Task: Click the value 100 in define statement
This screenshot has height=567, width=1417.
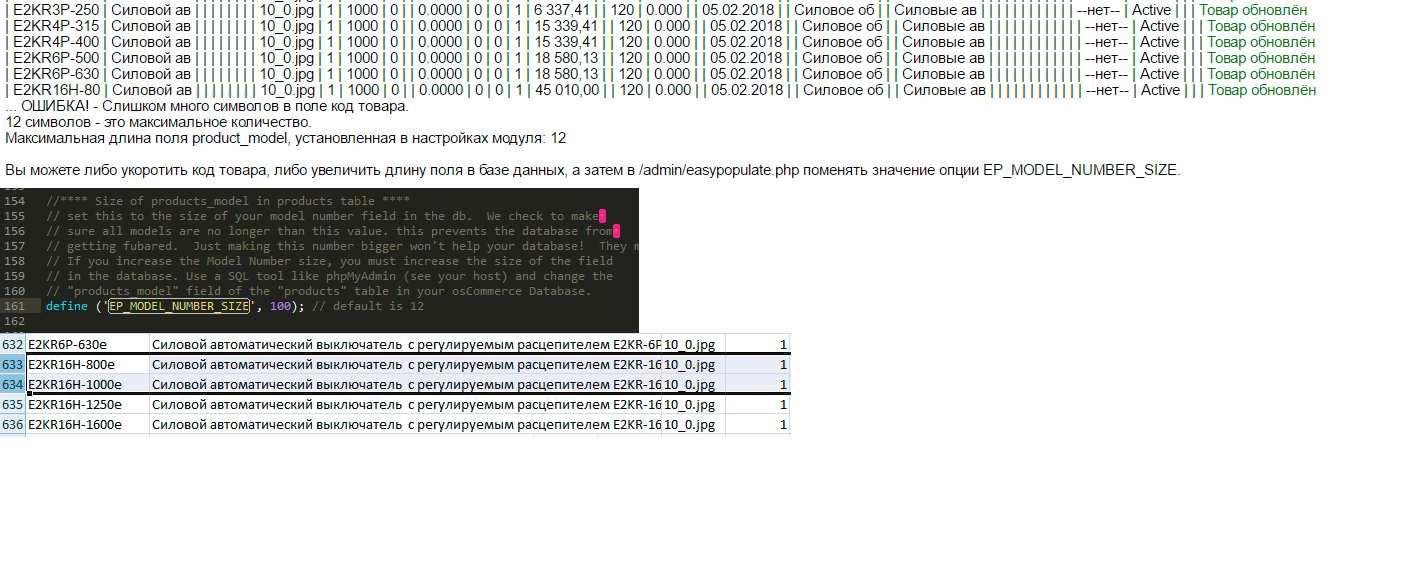Action: (280, 306)
